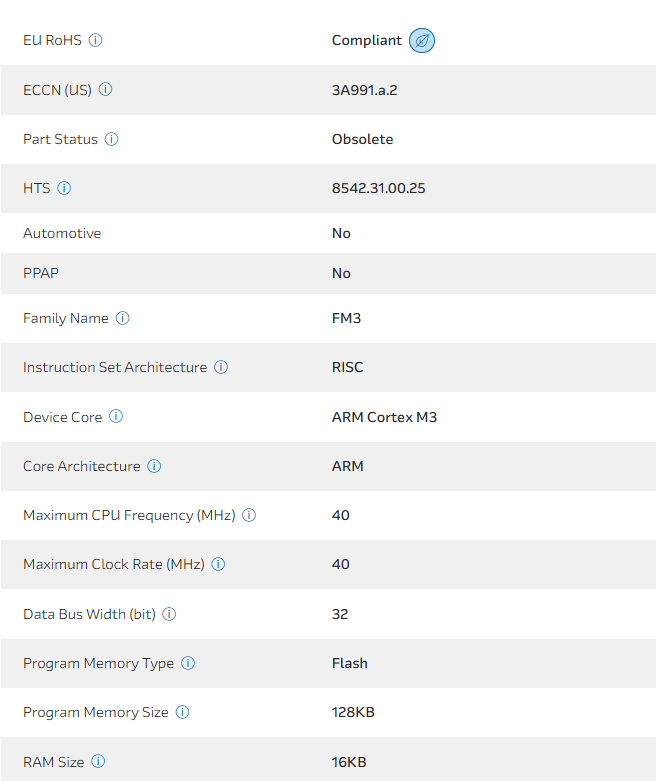Click the ARM Cortex M3 device core value
Viewport: 656px width, 781px height.
pyautogui.click(x=384, y=417)
